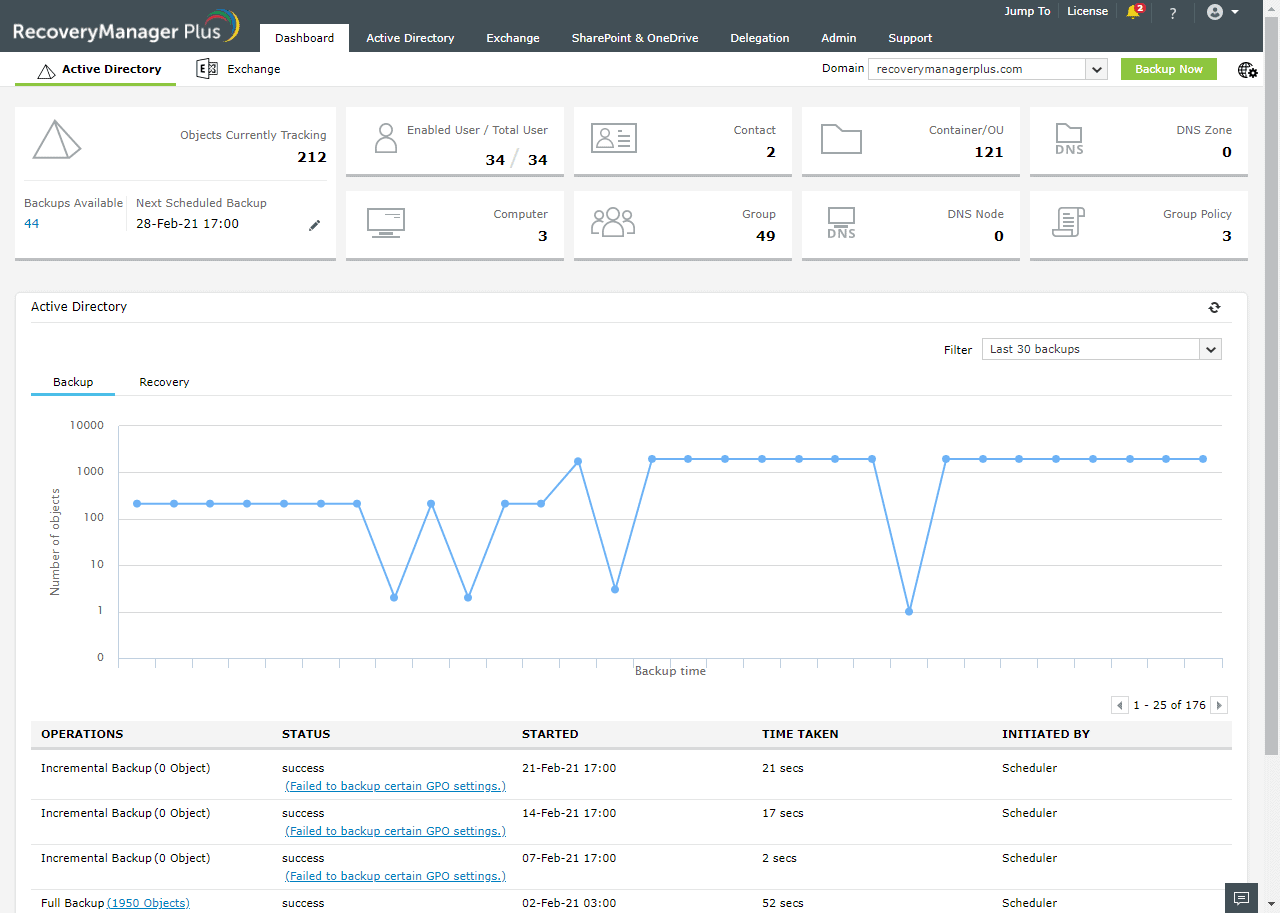1280x913 pixels.
Task: Click the TIME TAKEN column header
Action: (800, 734)
